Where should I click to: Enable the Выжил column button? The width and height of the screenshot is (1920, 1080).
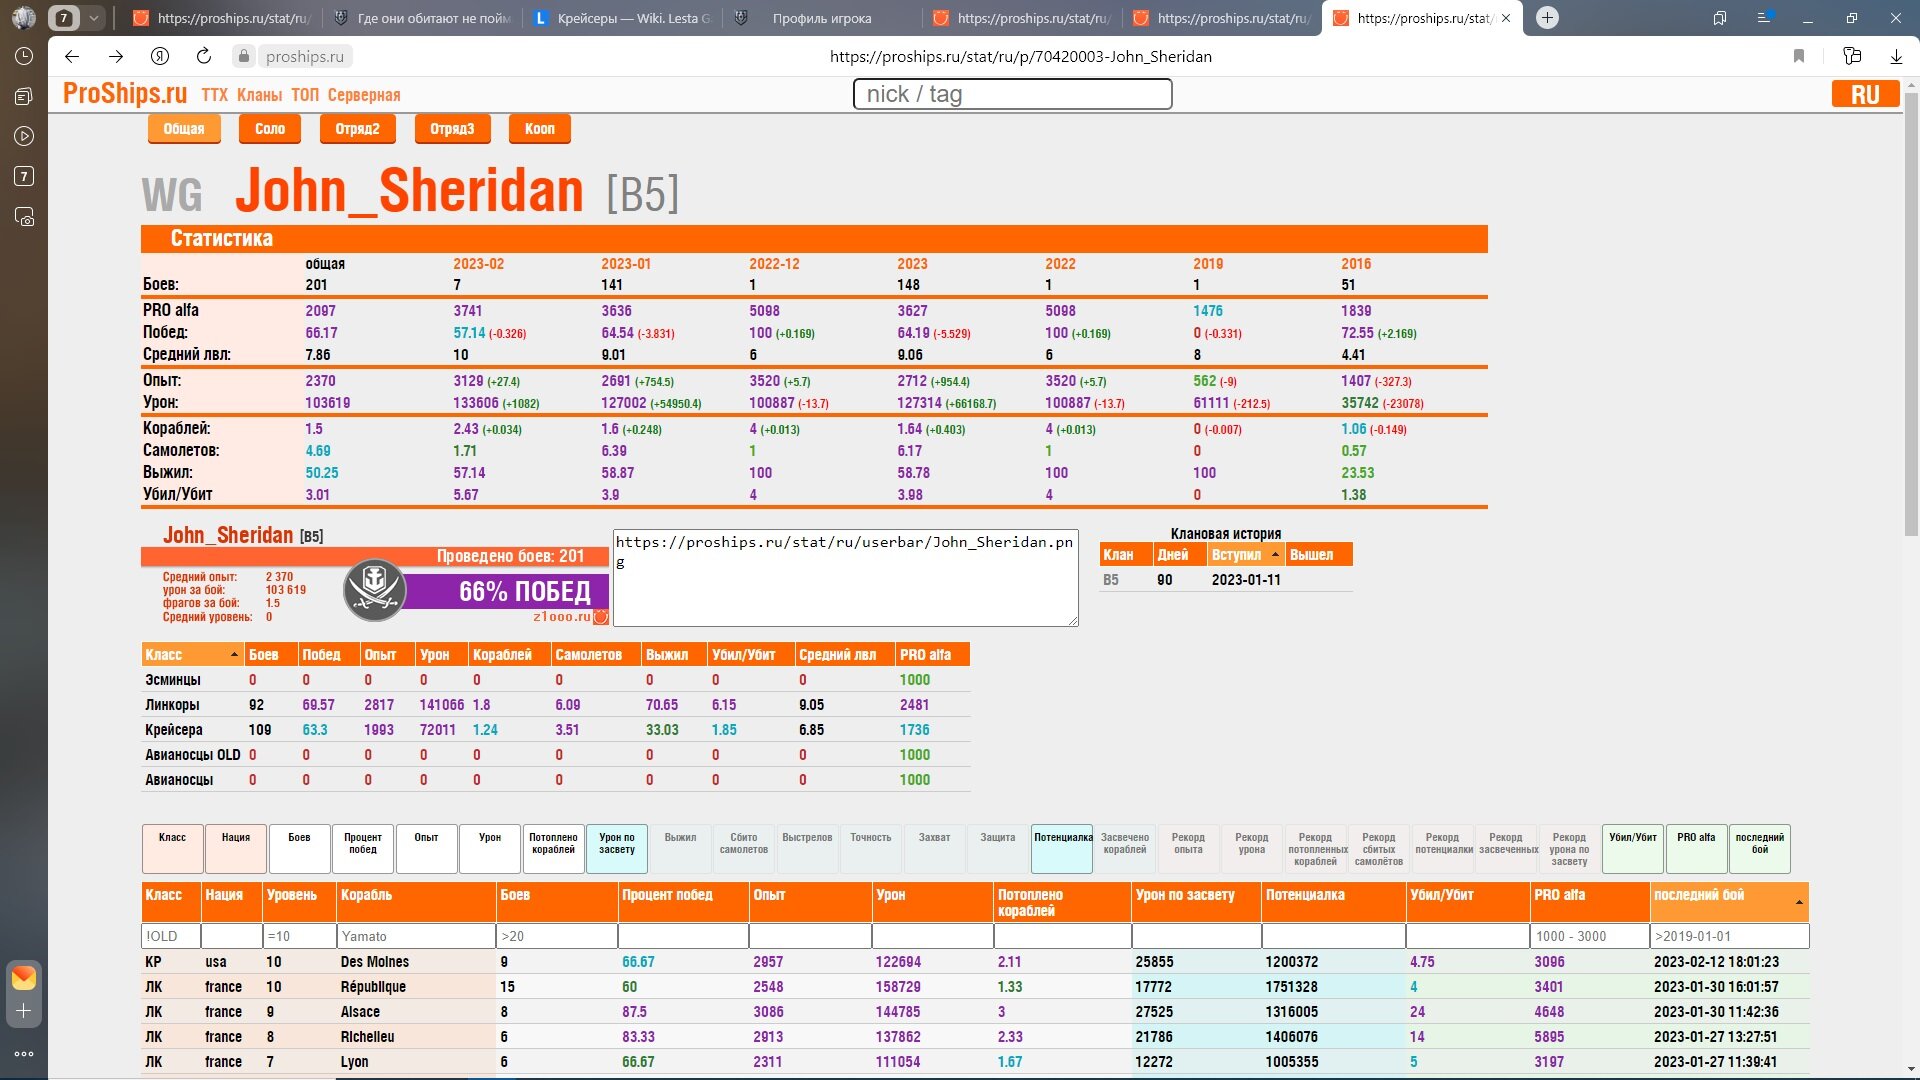(x=680, y=849)
